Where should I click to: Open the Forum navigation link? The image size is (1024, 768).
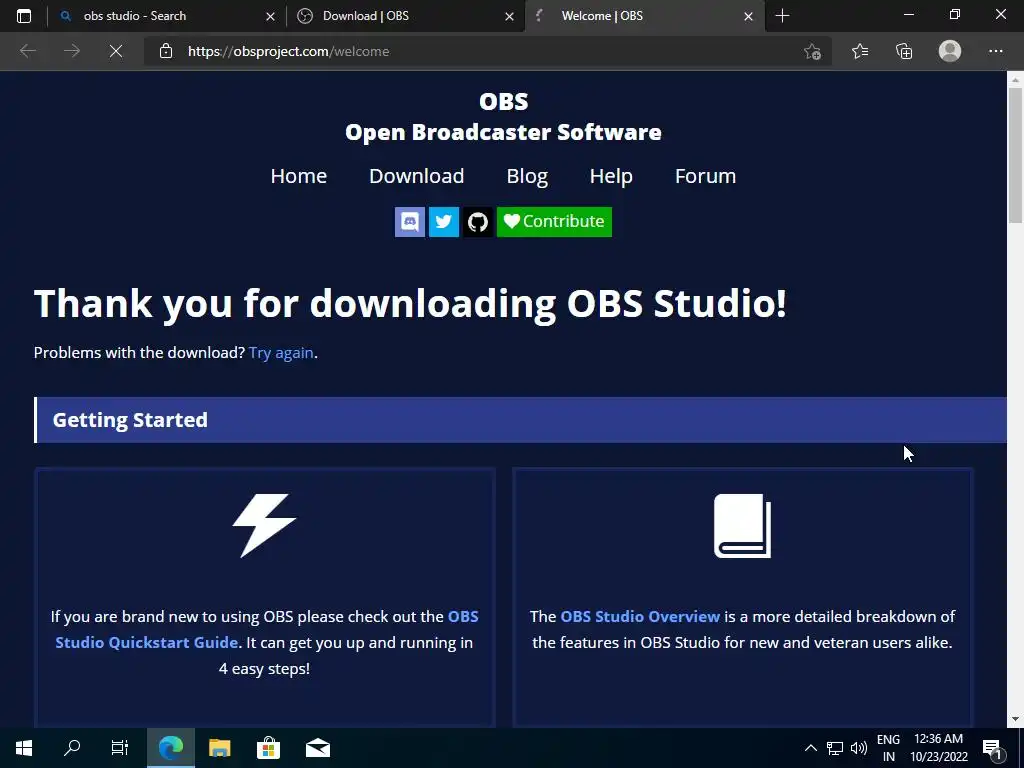click(x=705, y=176)
